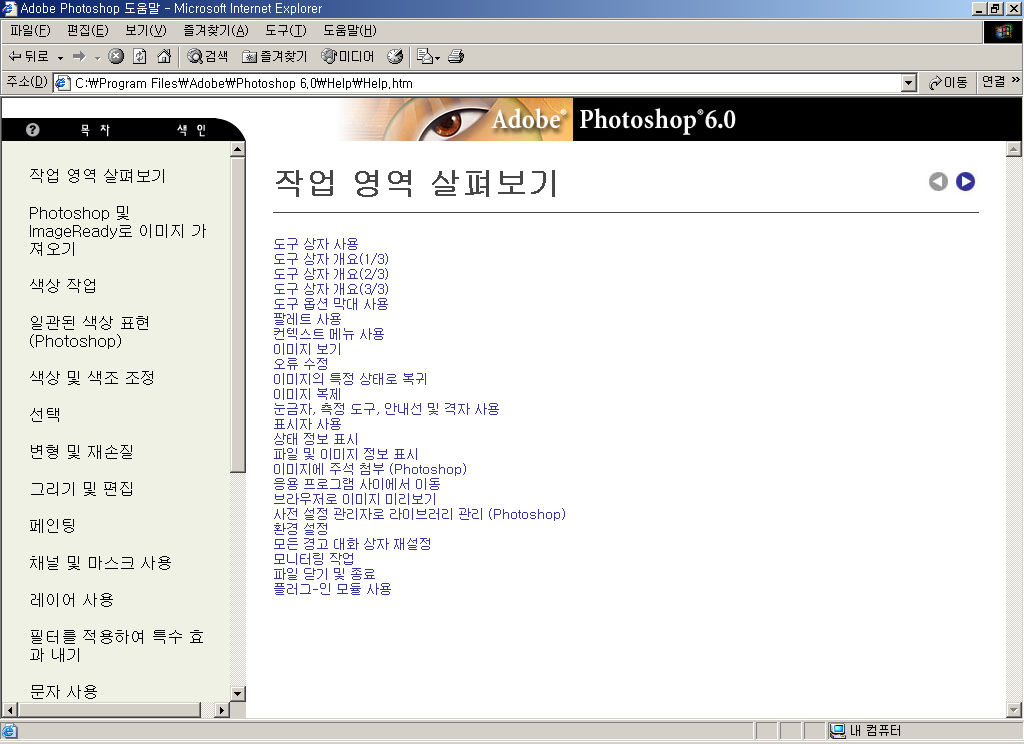
Task: Open the 도구(T) menu
Action: [285, 31]
